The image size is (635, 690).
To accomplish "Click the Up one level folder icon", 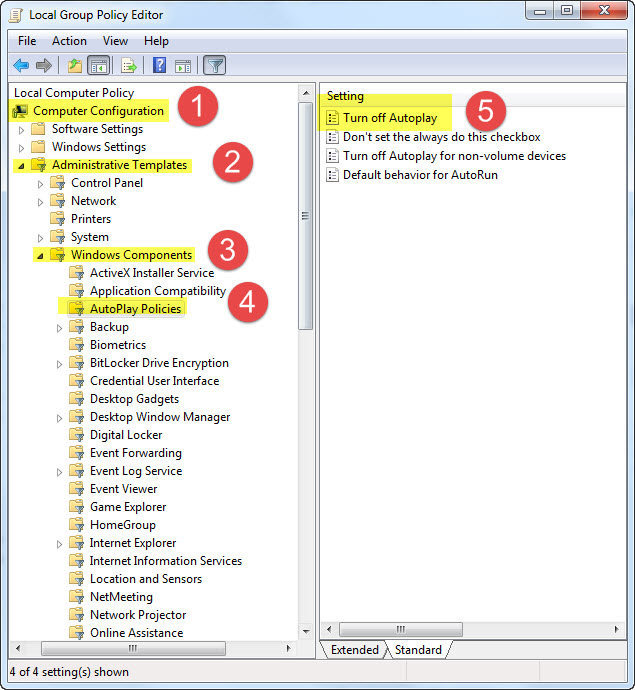I will click(x=75, y=66).
